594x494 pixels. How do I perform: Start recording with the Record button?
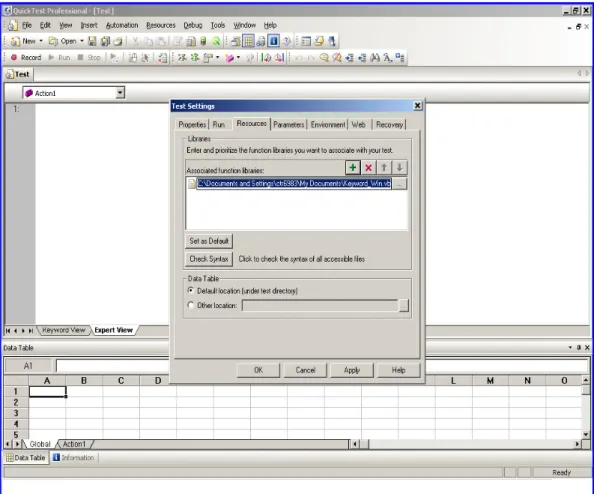(26, 57)
